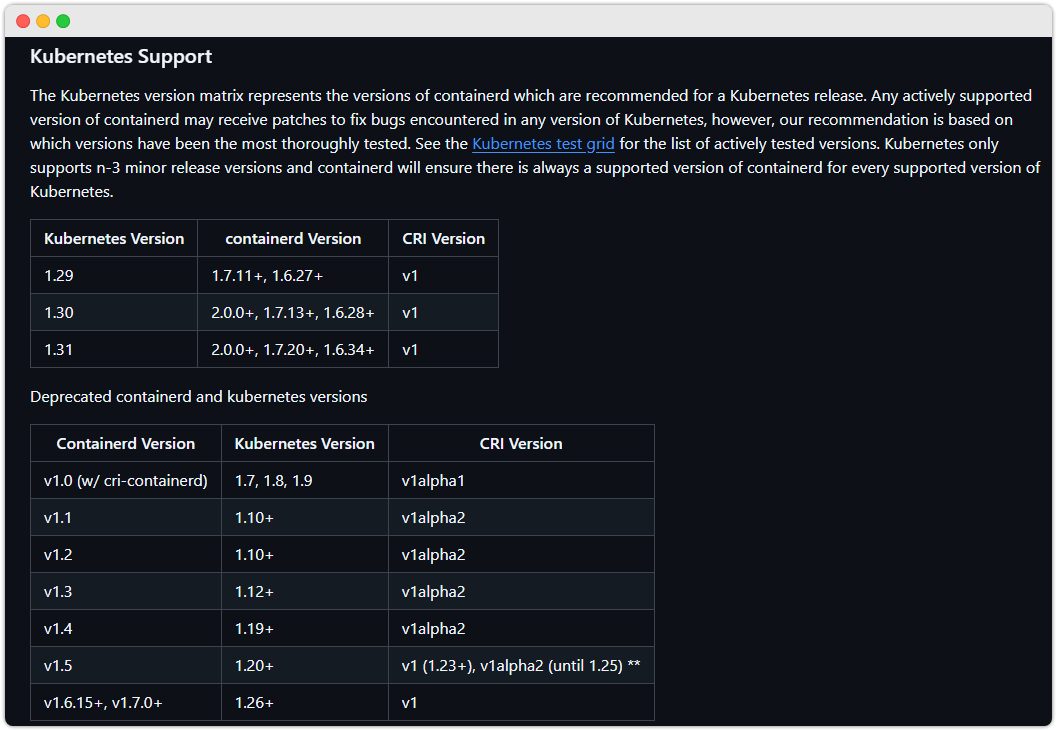1057x731 pixels.
Task: Select the 'v1.6.15+, v1.7.0+' cell
Action: click(126, 702)
